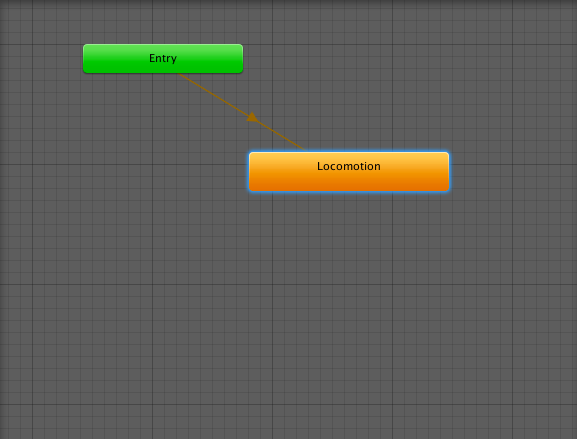
Task: Click the right end of the Entry node
Action: (x=238, y=59)
